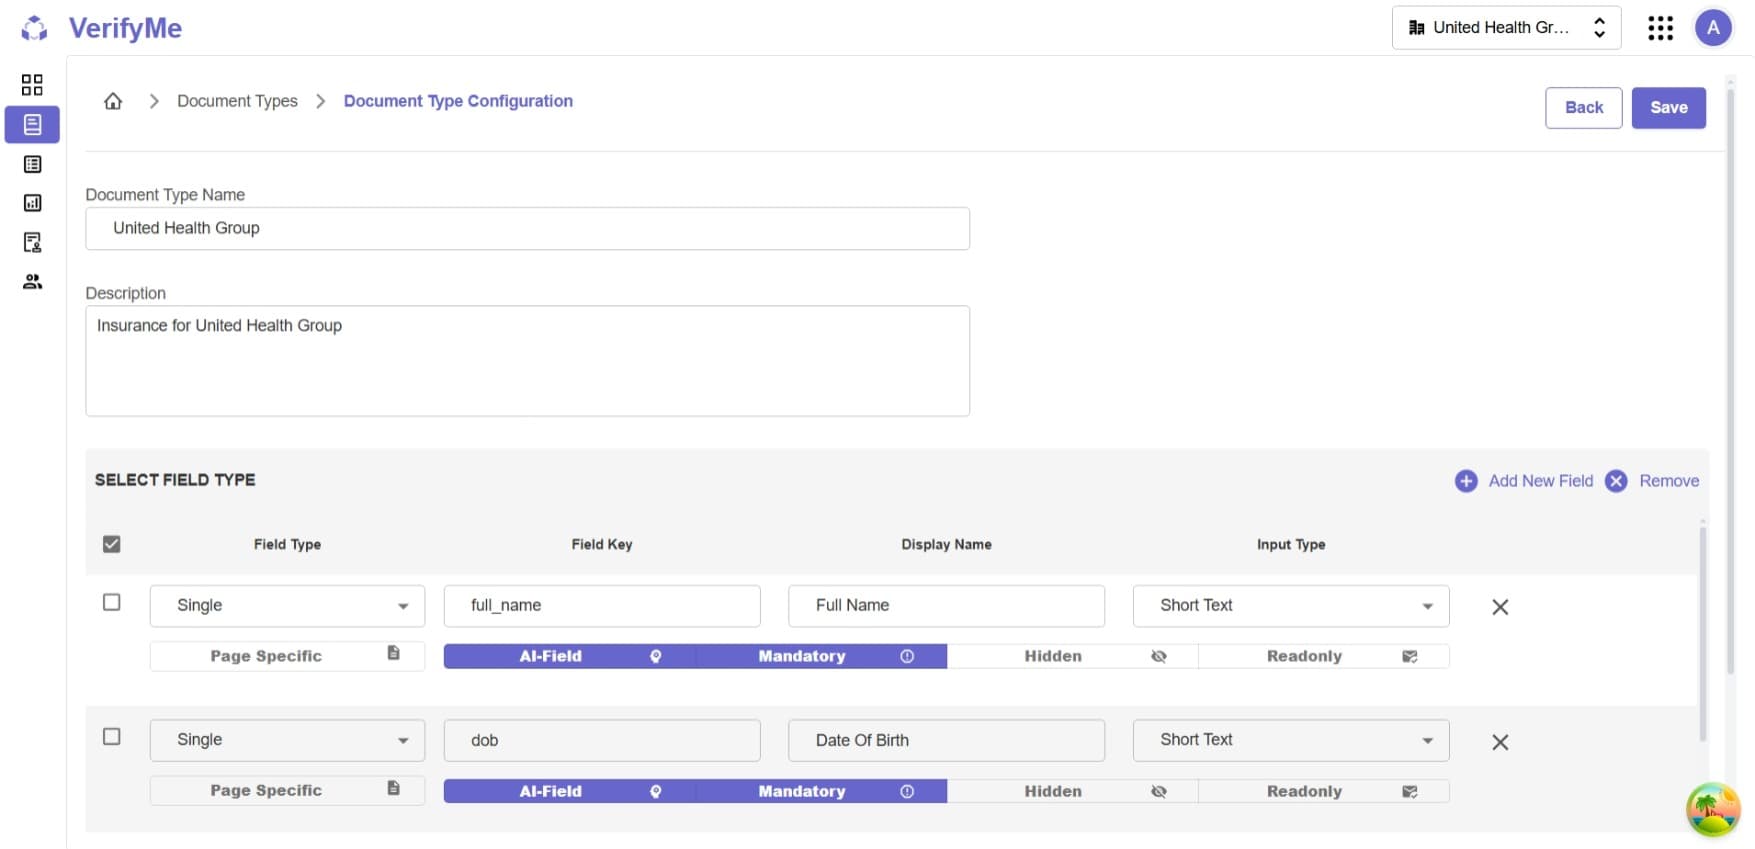The image size is (1755, 849).
Task: Click the VerifyMe logo icon
Action: pos(34,28)
